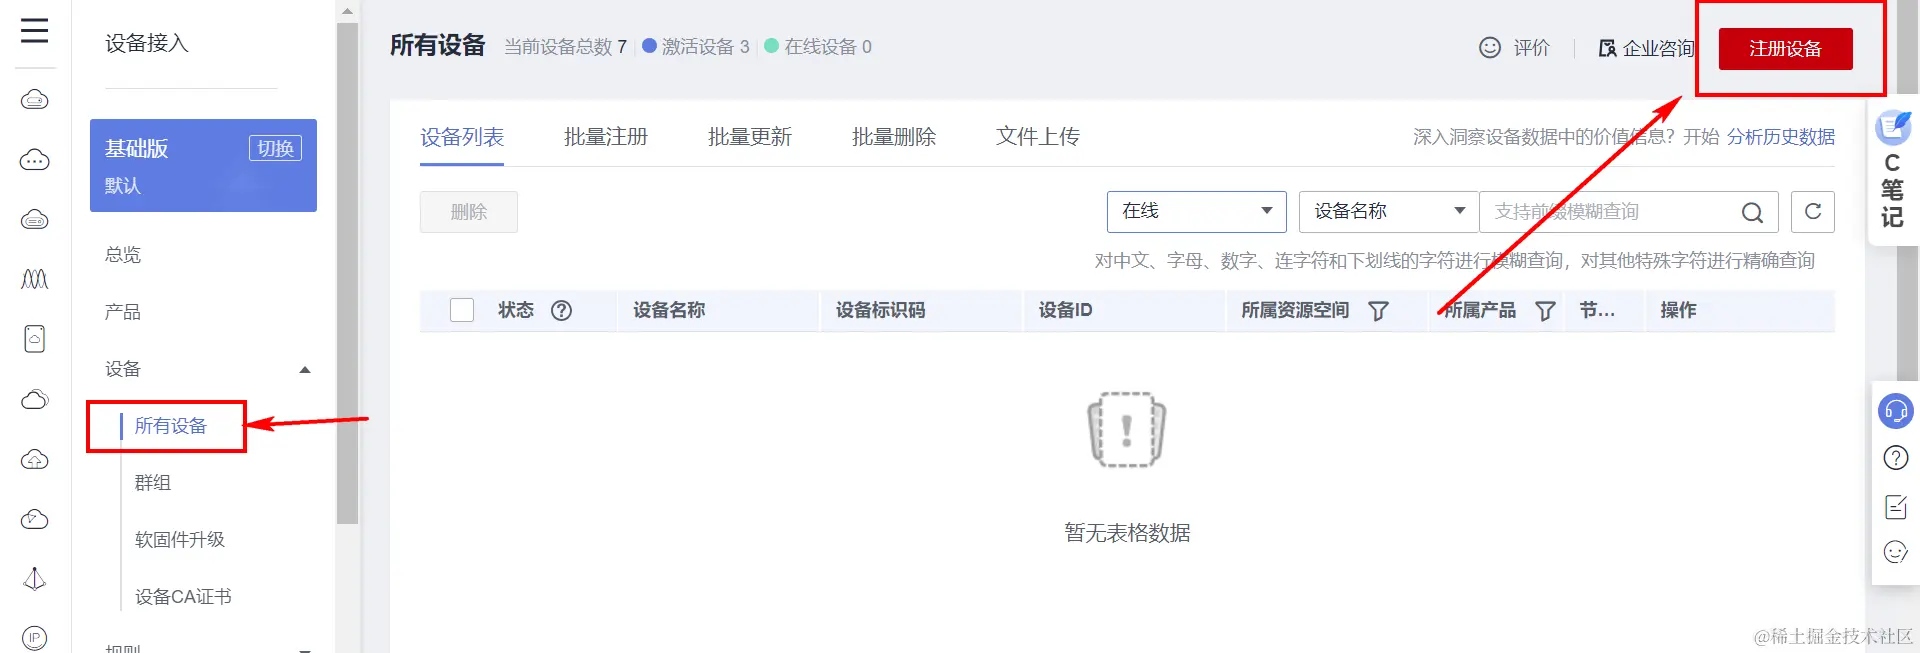The image size is (1920, 653).
Task: Click the 注册设备 button
Action: 1785,49
